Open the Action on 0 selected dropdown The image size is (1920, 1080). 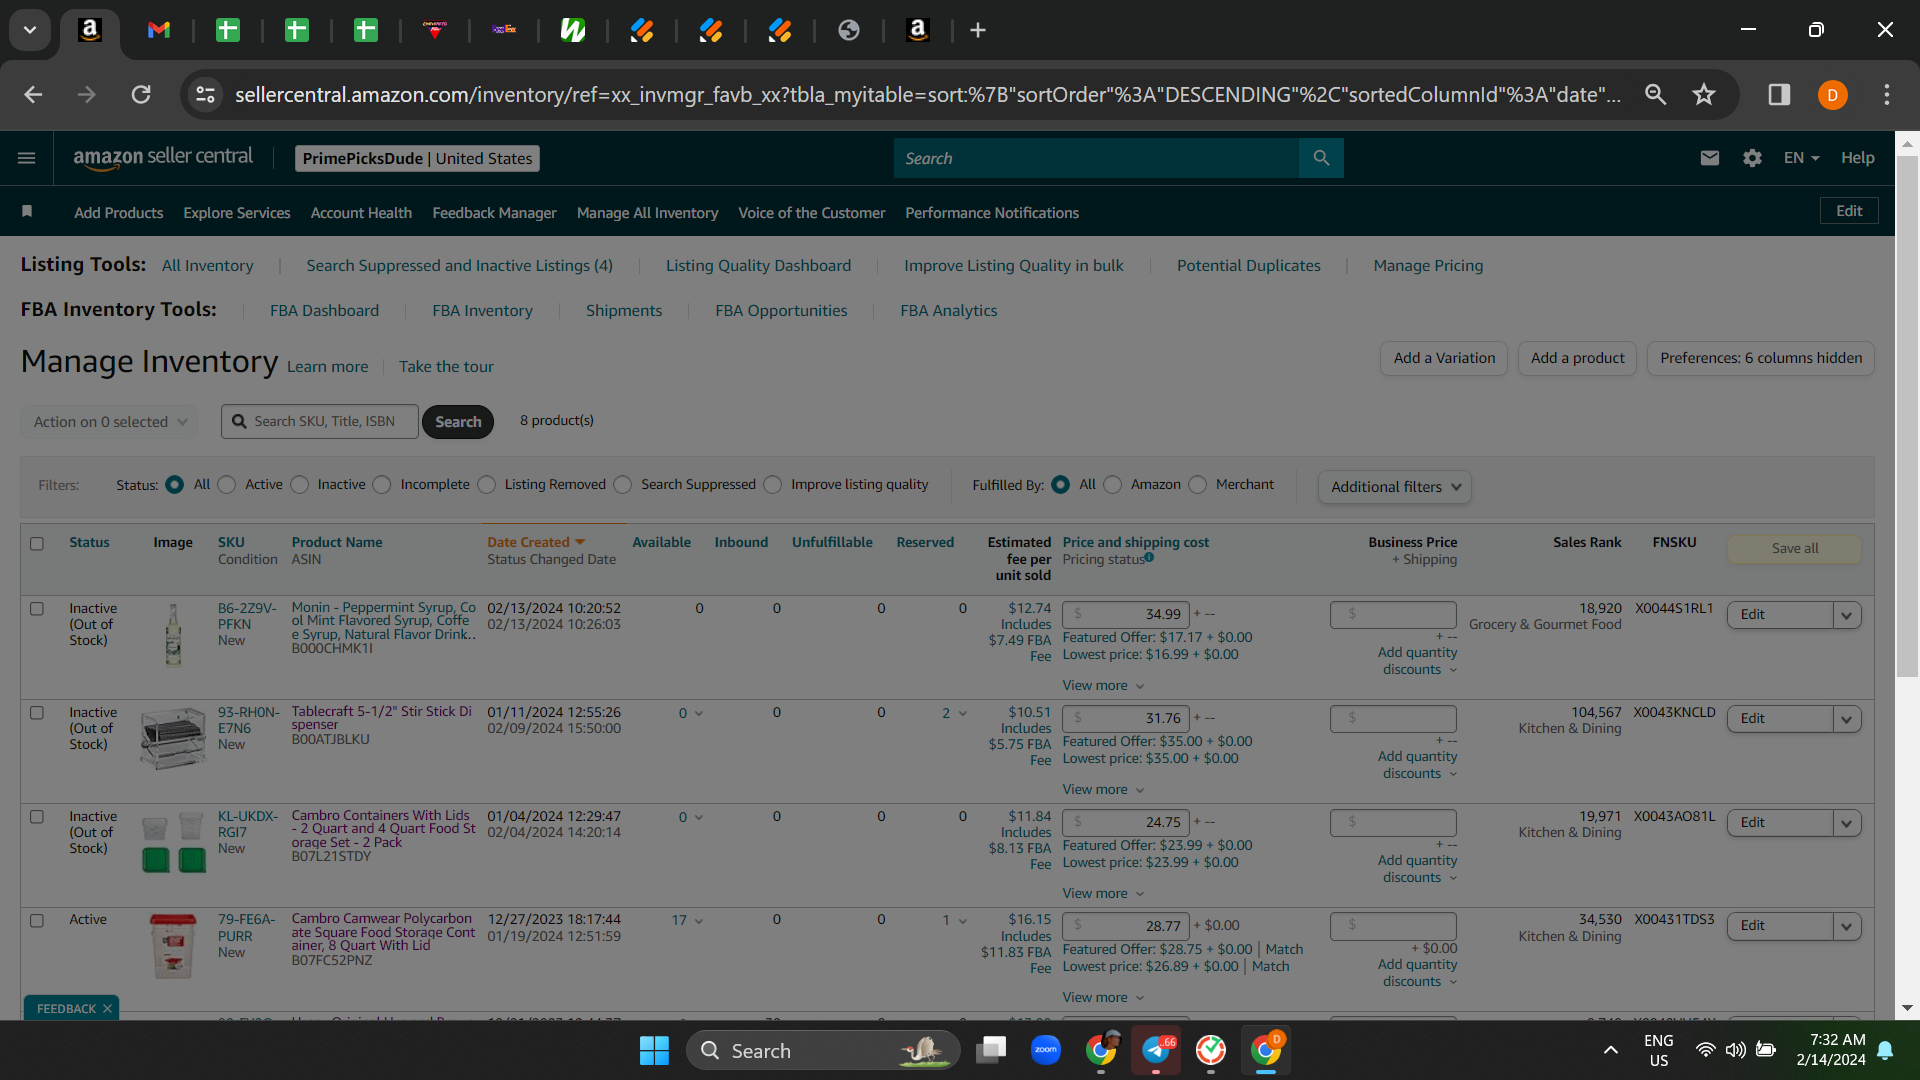click(110, 422)
